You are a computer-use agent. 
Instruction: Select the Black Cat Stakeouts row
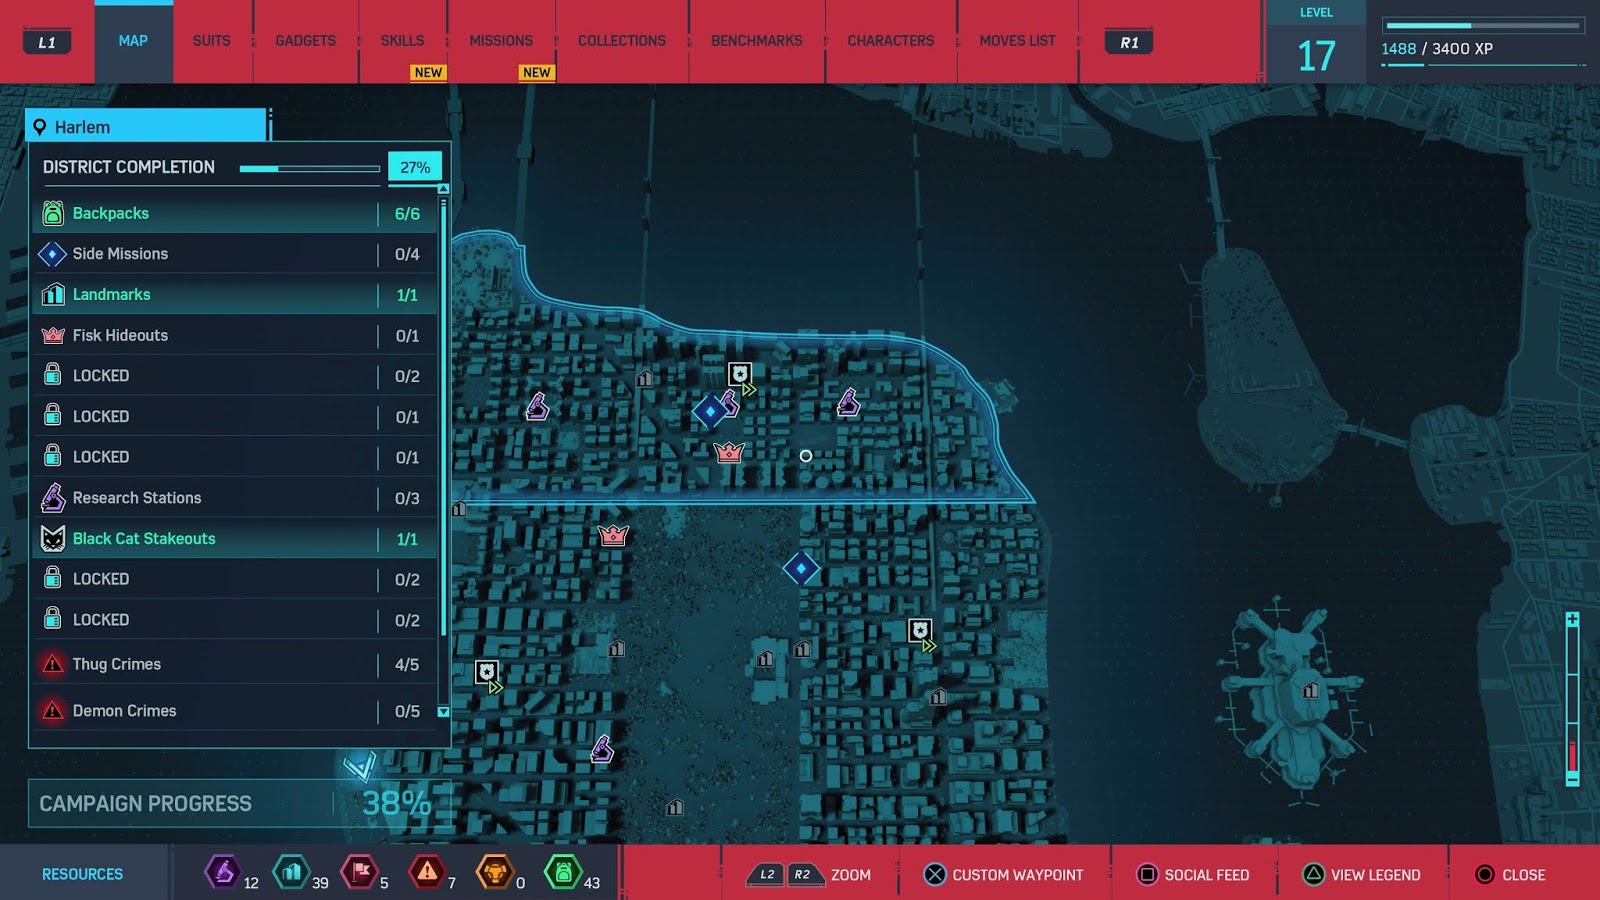235,539
